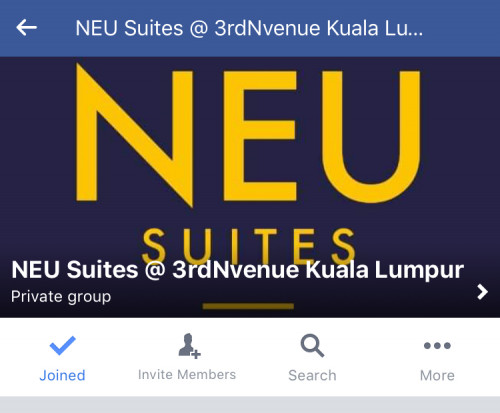Expand group info with the right chevron

pos(482,292)
